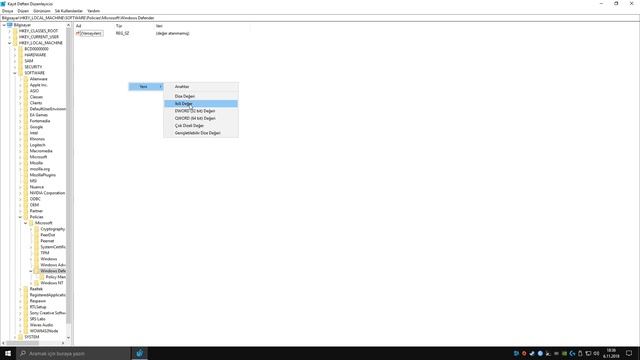This screenshot has width=640, height=360.
Task: Click the SAM folder icon
Action: (x=20, y=61)
